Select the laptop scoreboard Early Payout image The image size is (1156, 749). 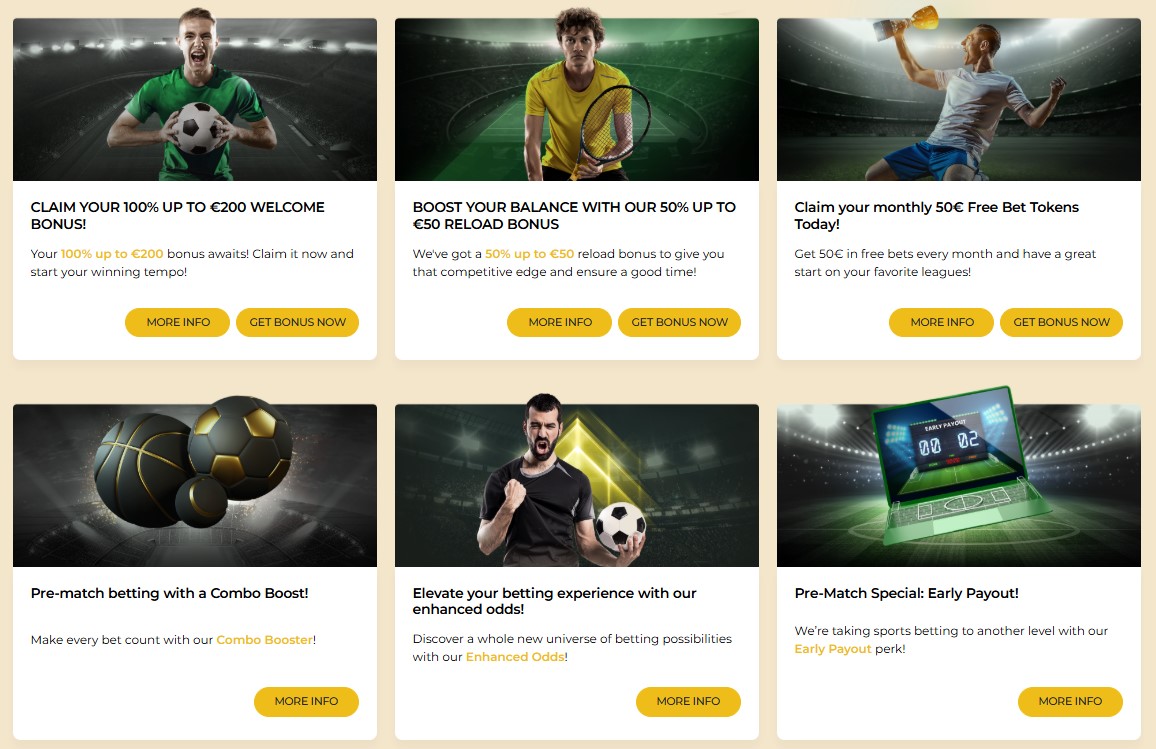point(958,485)
